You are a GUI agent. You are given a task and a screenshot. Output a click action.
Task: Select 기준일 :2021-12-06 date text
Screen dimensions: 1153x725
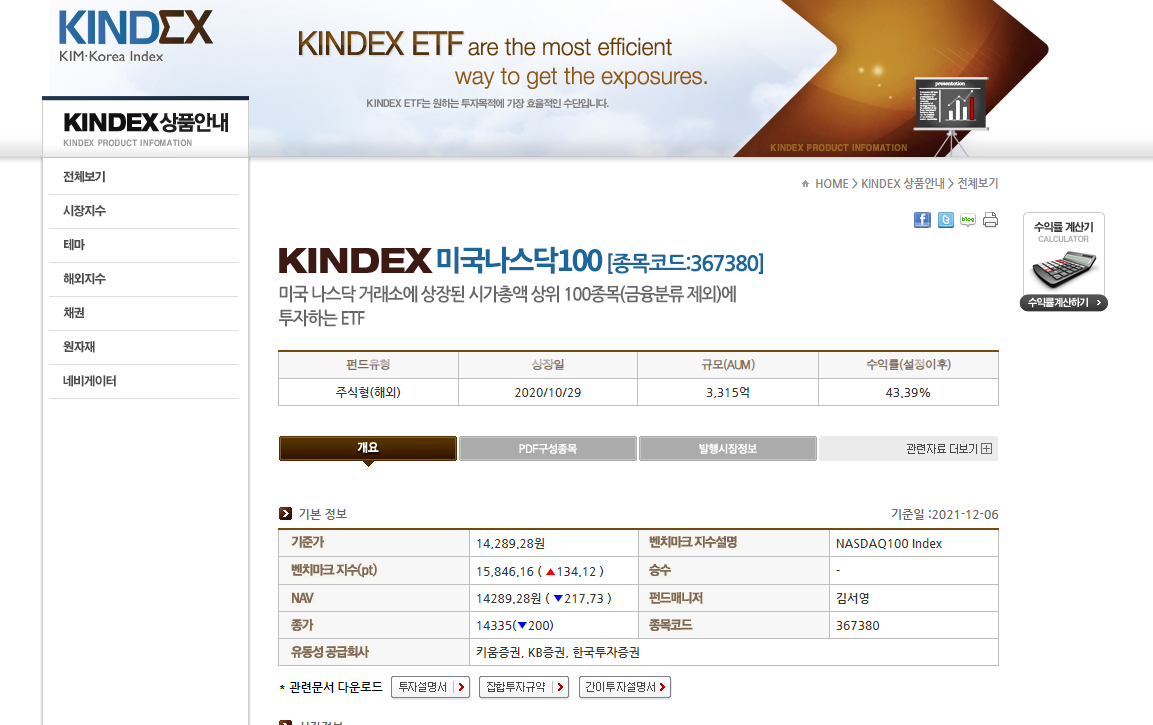[x=945, y=514]
